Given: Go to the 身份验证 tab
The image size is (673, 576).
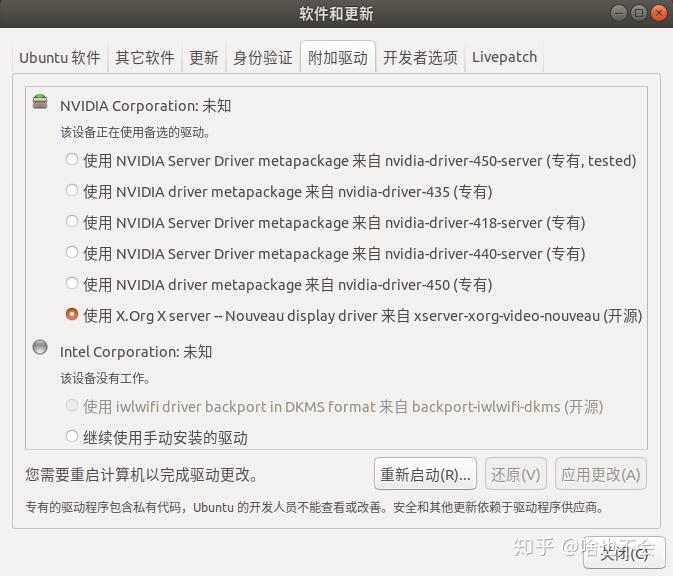Looking at the screenshot, I should [x=263, y=57].
